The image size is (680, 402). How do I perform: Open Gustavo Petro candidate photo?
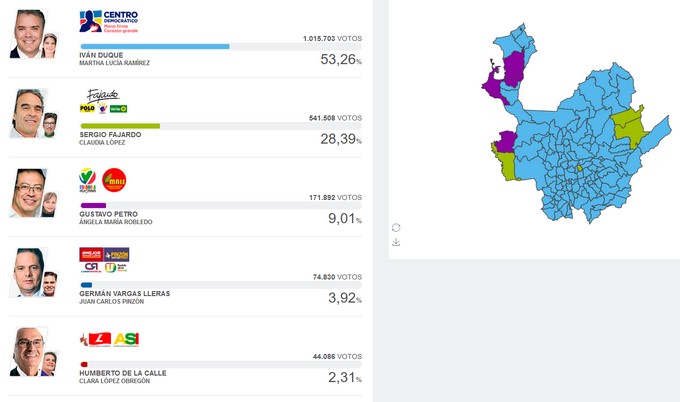tap(27, 191)
